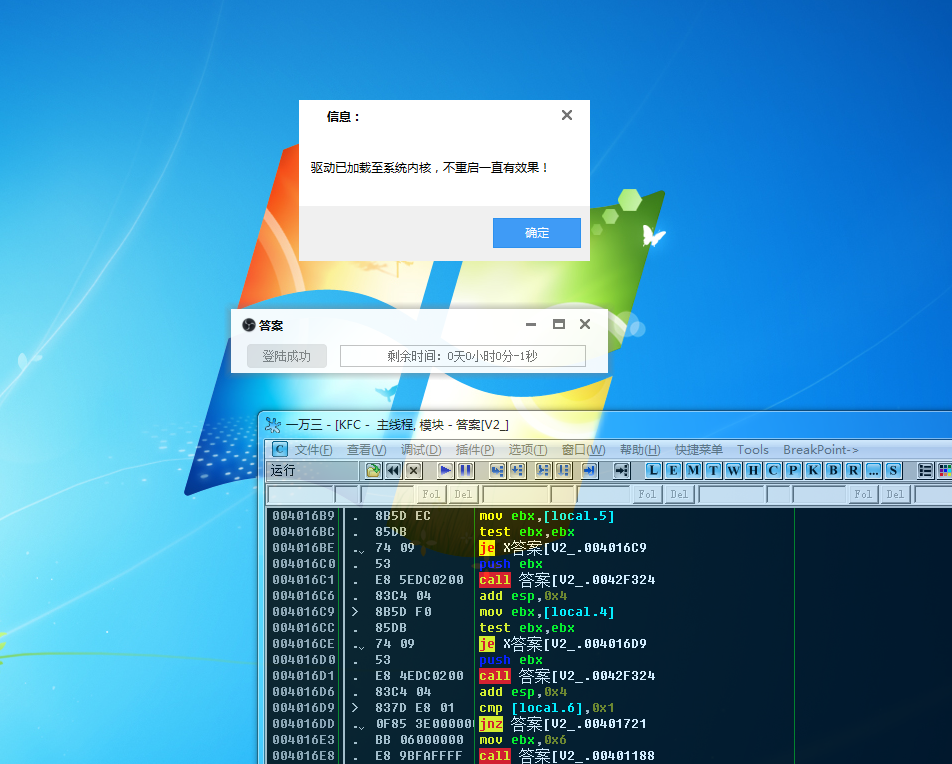Open the 快捷菜单 menu
The height and width of the screenshot is (764, 952).
pos(699,450)
